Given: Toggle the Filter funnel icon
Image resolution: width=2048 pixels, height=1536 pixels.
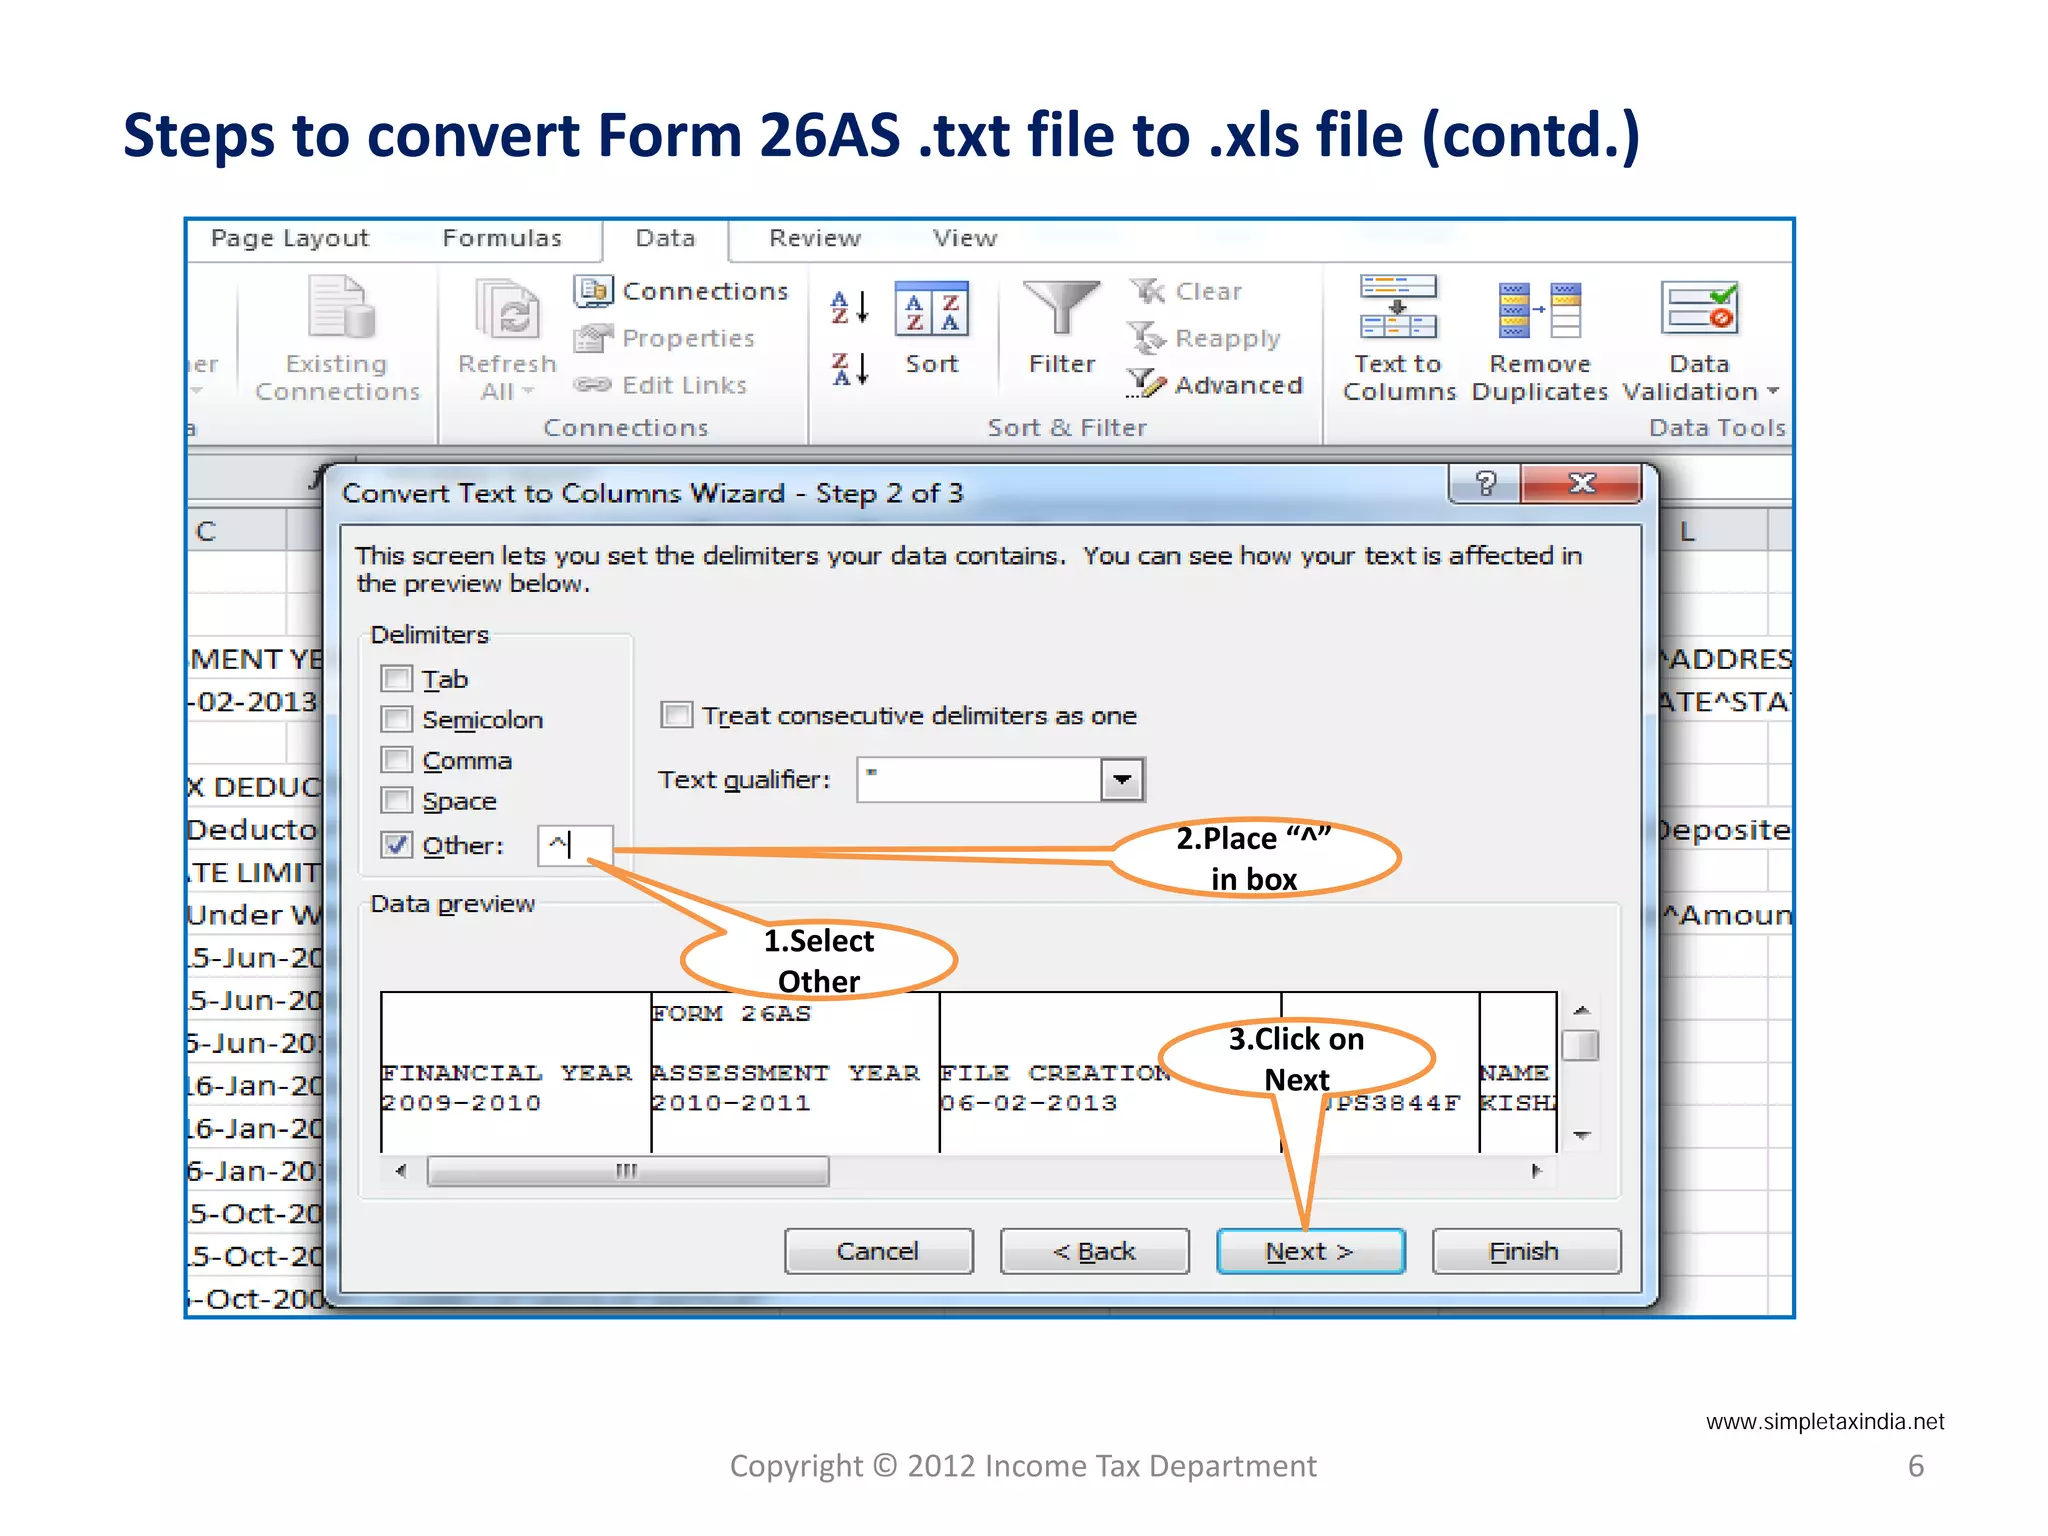Looking at the screenshot, I should (1061, 307).
